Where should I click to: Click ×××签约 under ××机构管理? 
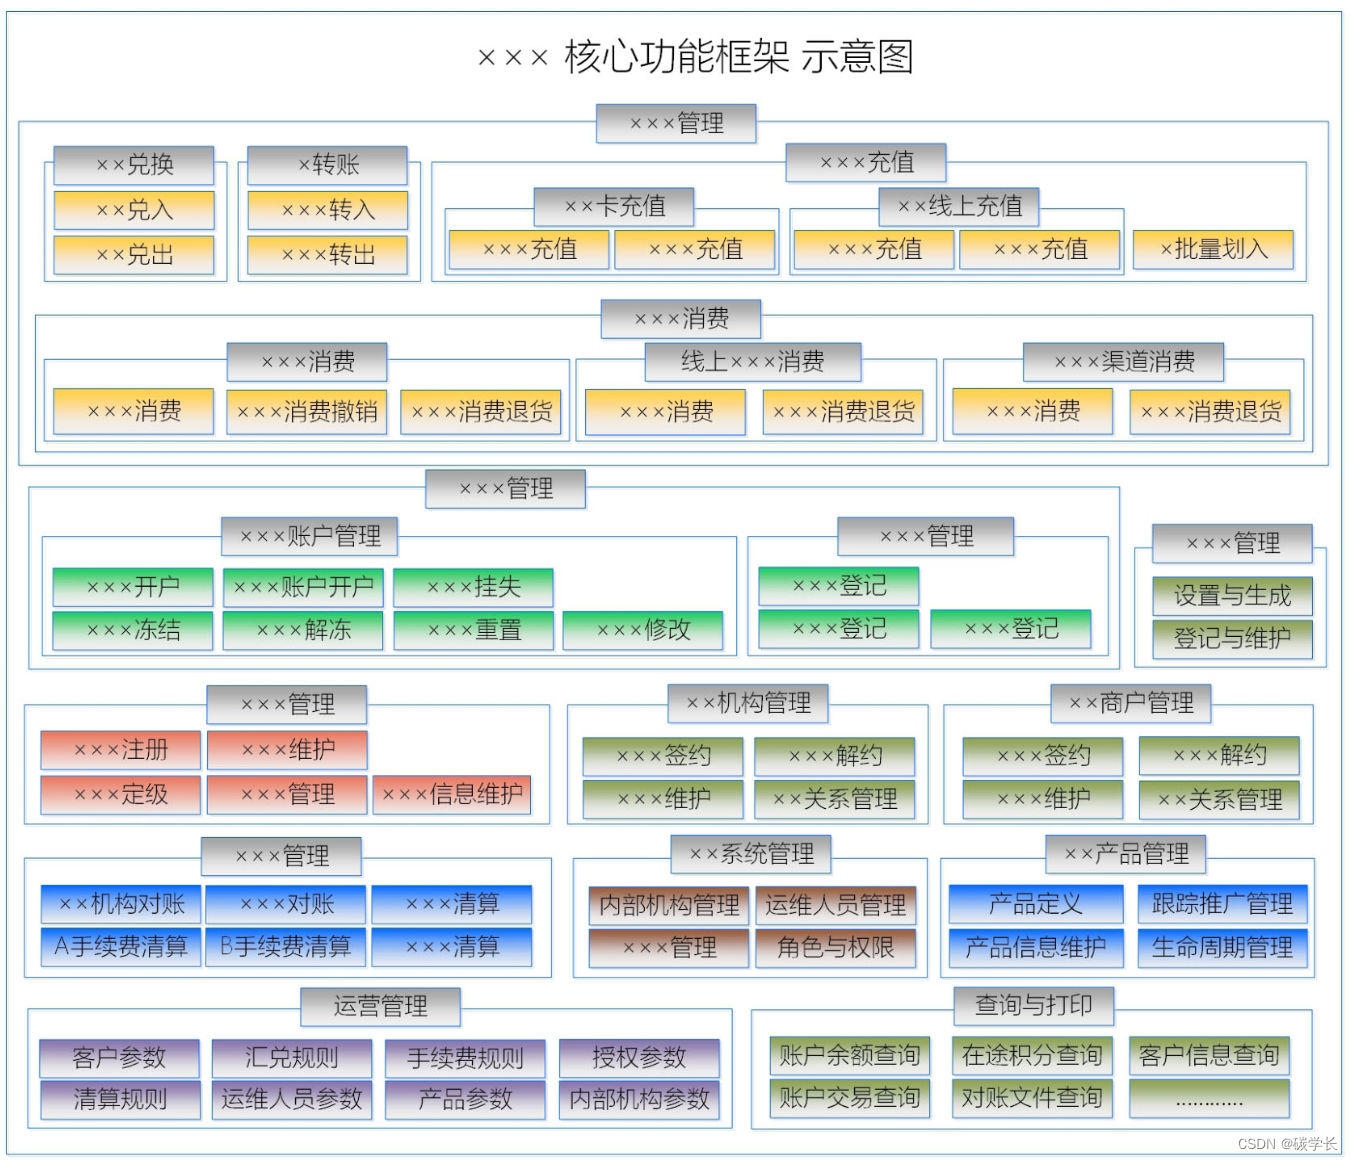coord(663,757)
